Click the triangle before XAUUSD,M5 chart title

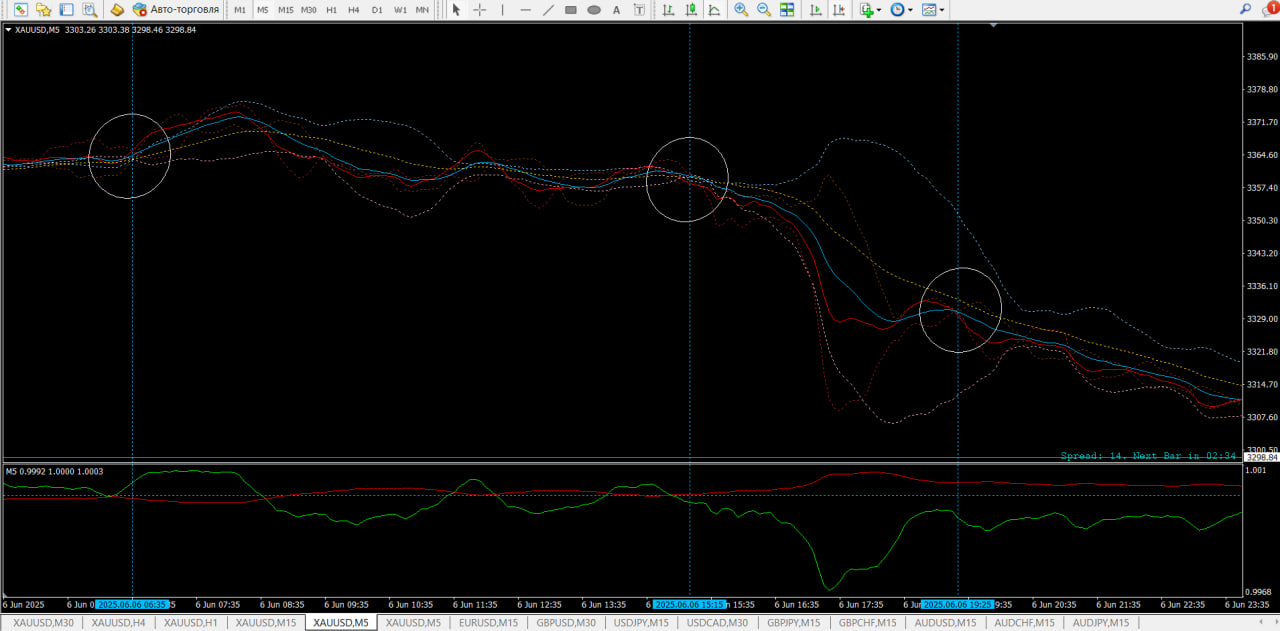click(x=9, y=30)
